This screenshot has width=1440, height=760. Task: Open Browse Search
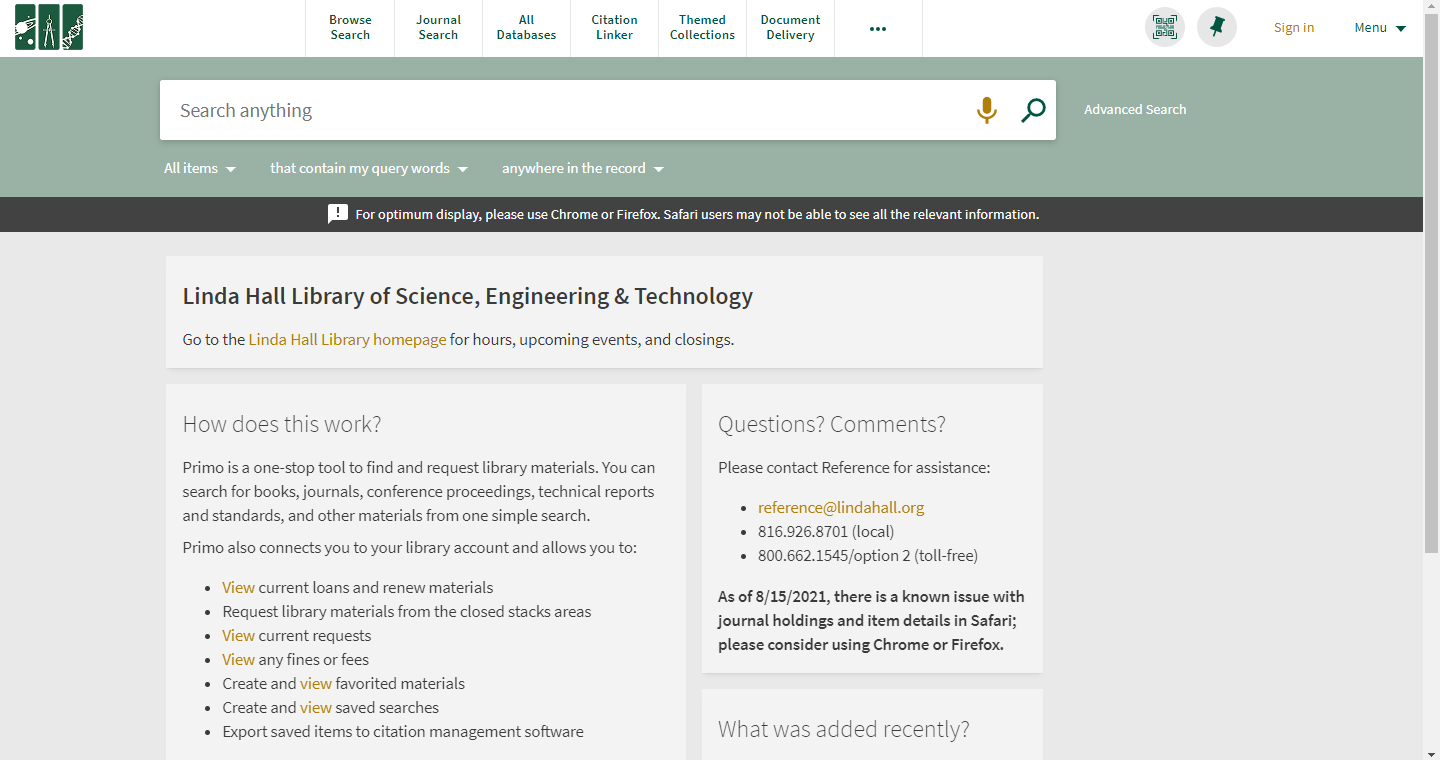click(350, 28)
